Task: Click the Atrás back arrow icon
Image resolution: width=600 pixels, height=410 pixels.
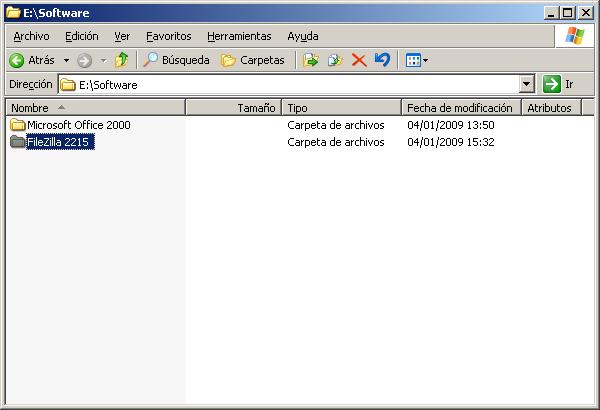Action: click(17, 60)
